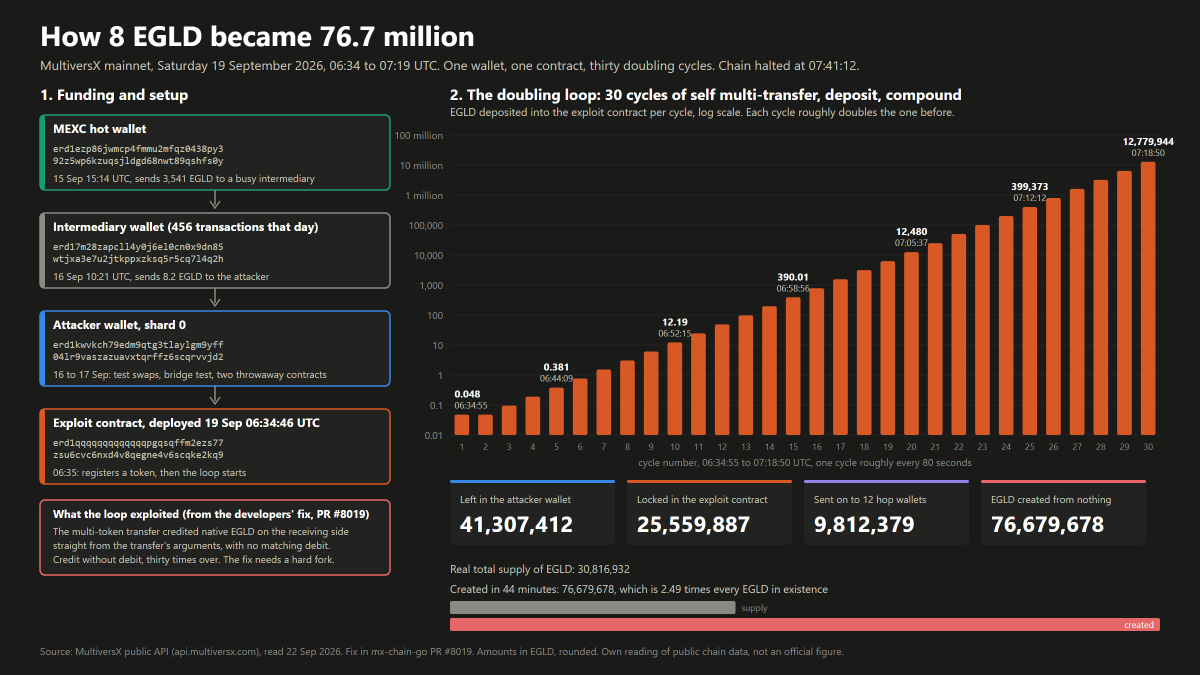Click the red created comparison bar

click(x=804, y=625)
